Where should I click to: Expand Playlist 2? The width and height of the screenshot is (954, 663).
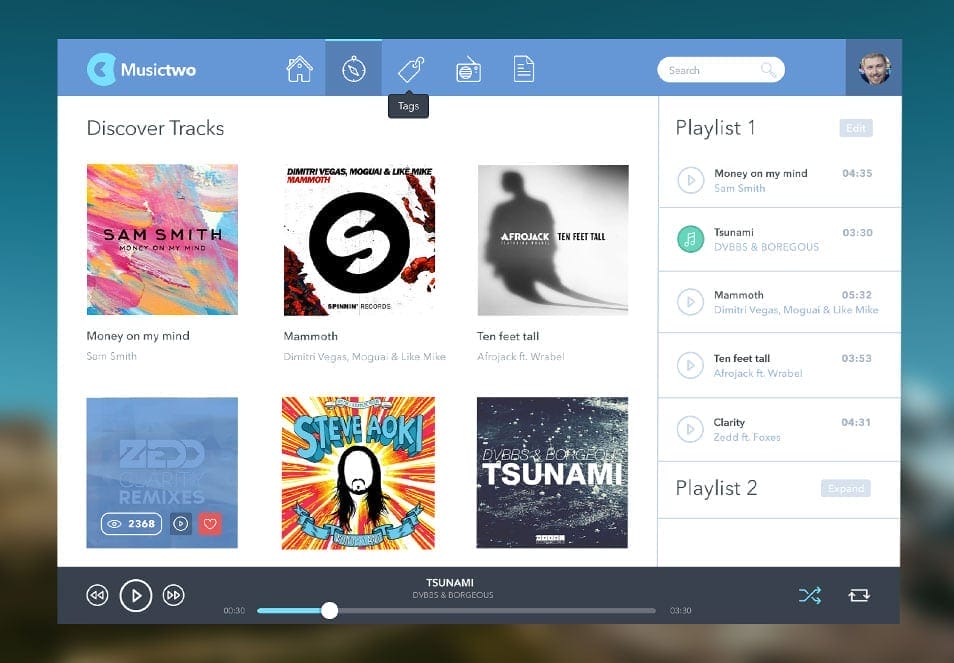pyautogui.click(x=845, y=488)
